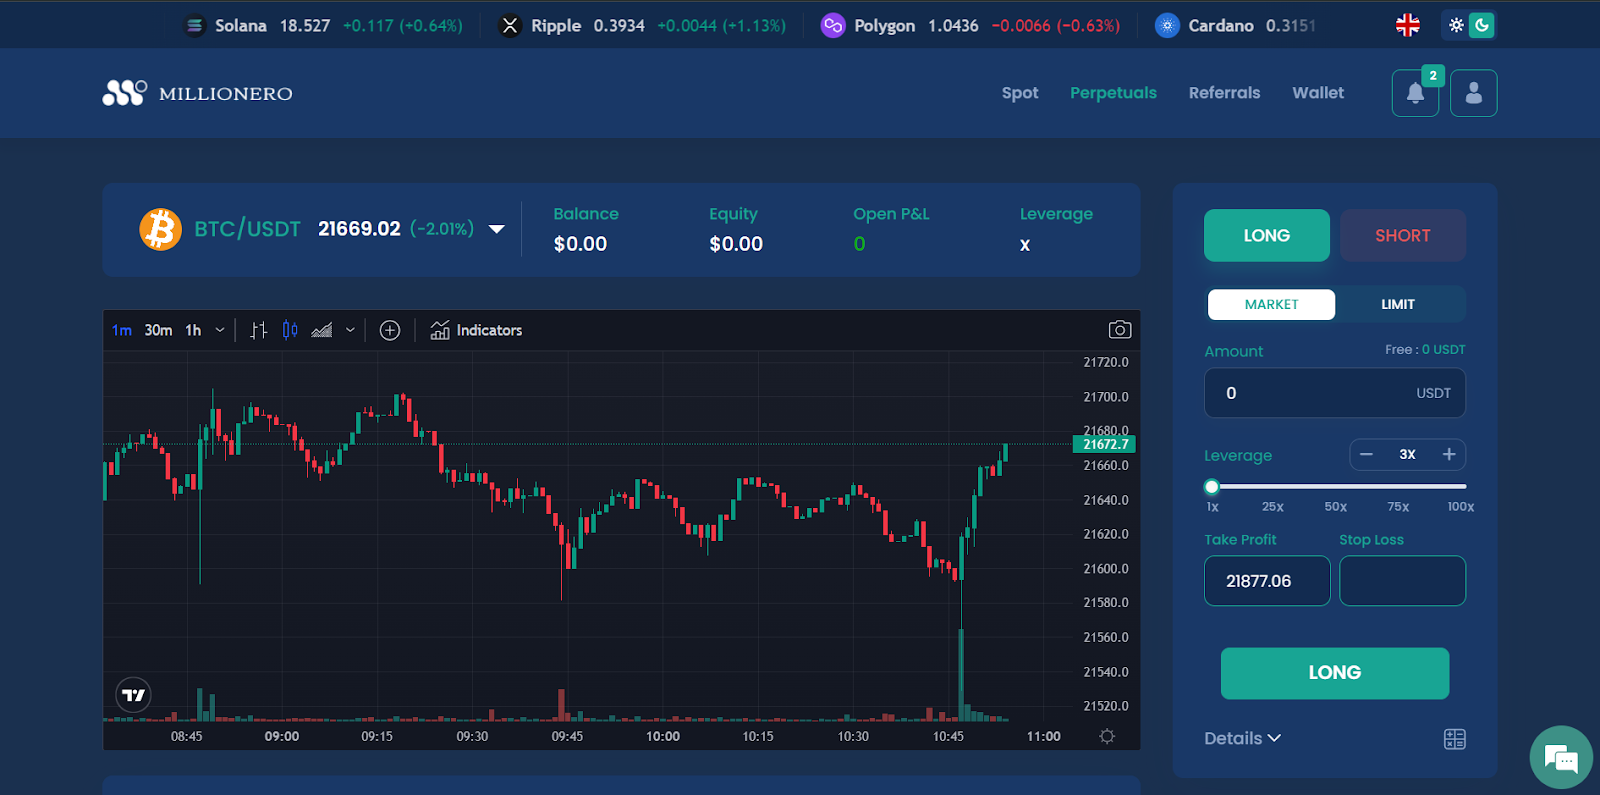Open the calculator icon beside Details

point(1455,739)
